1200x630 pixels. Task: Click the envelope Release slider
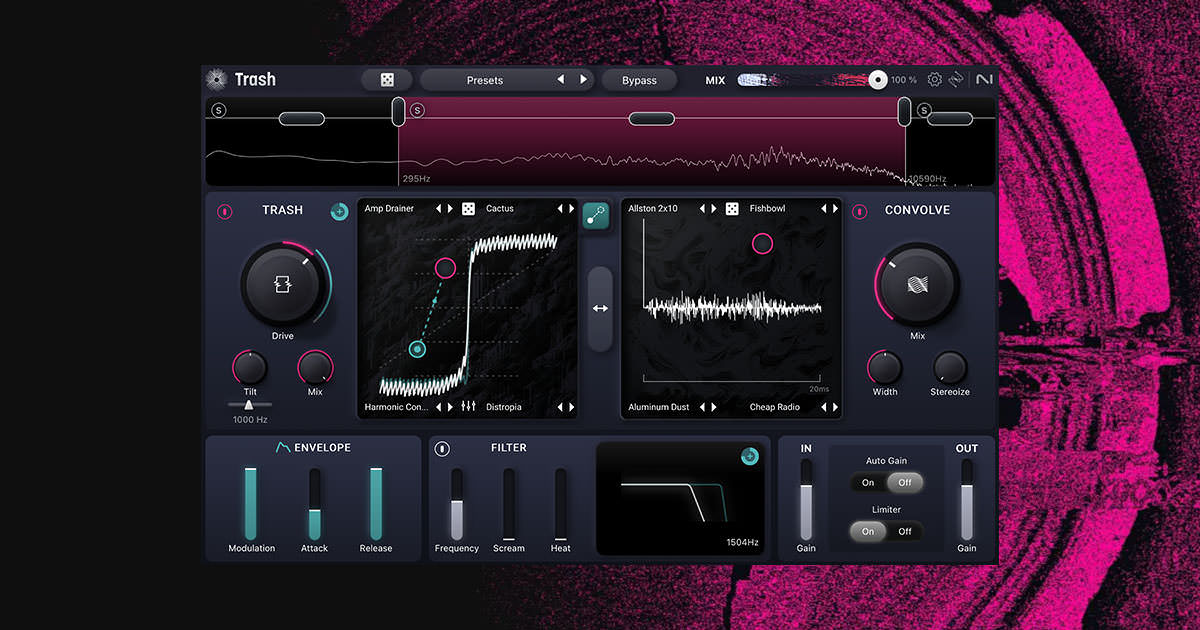tap(376, 503)
